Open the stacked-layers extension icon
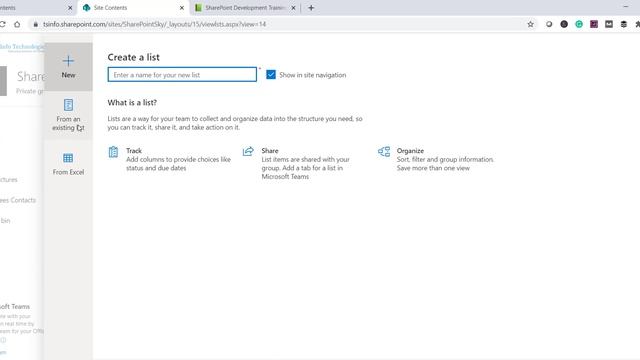 click(624, 24)
